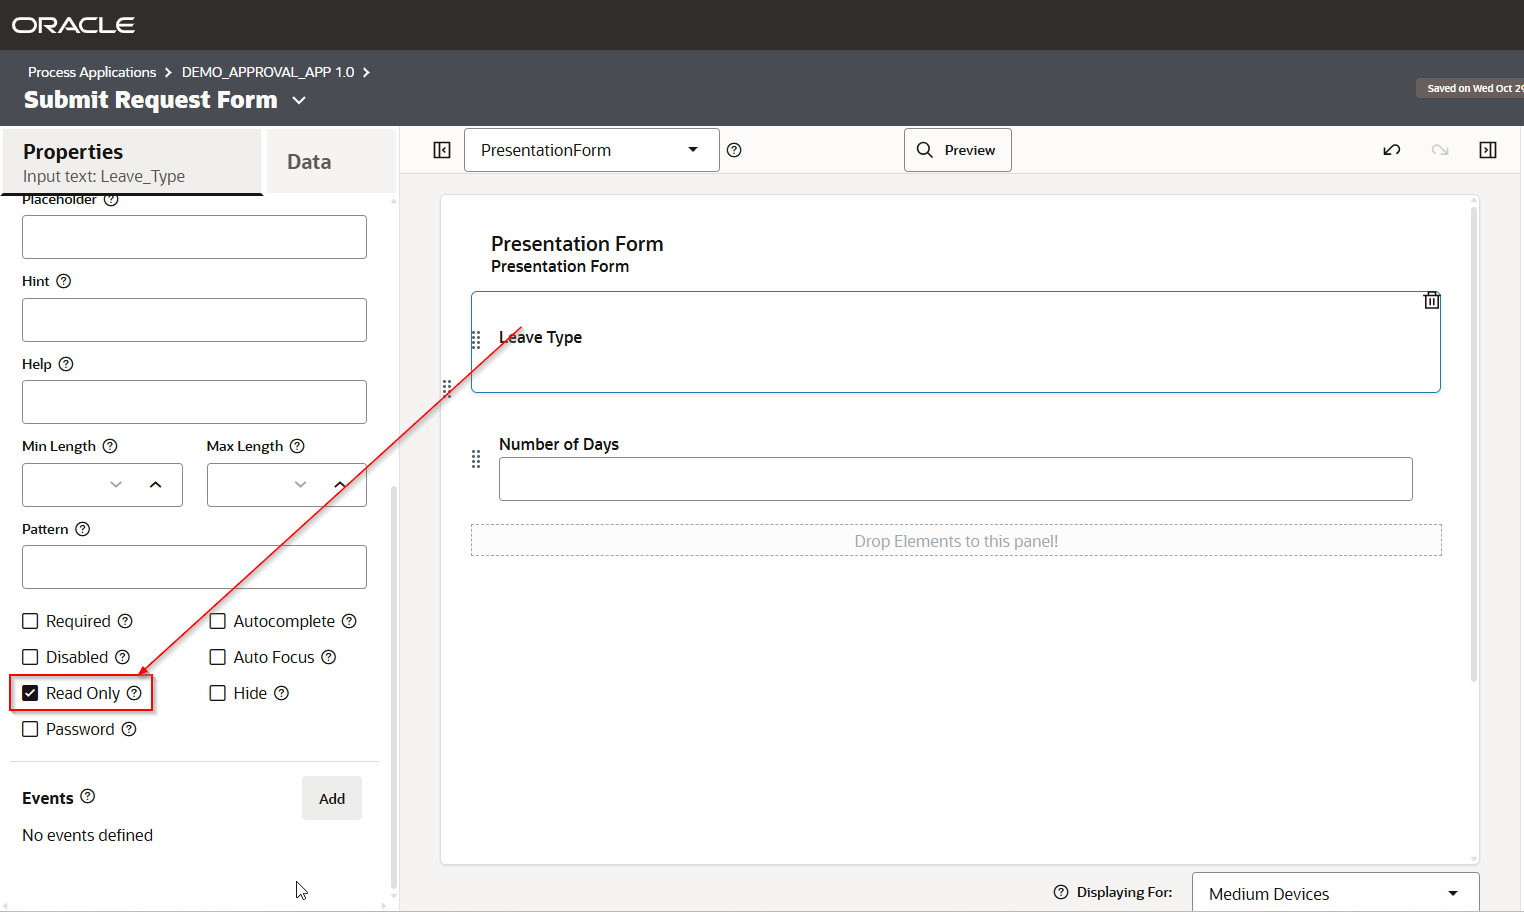Click the Preview button
The image size is (1524, 912).
click(x=957, y=150)
